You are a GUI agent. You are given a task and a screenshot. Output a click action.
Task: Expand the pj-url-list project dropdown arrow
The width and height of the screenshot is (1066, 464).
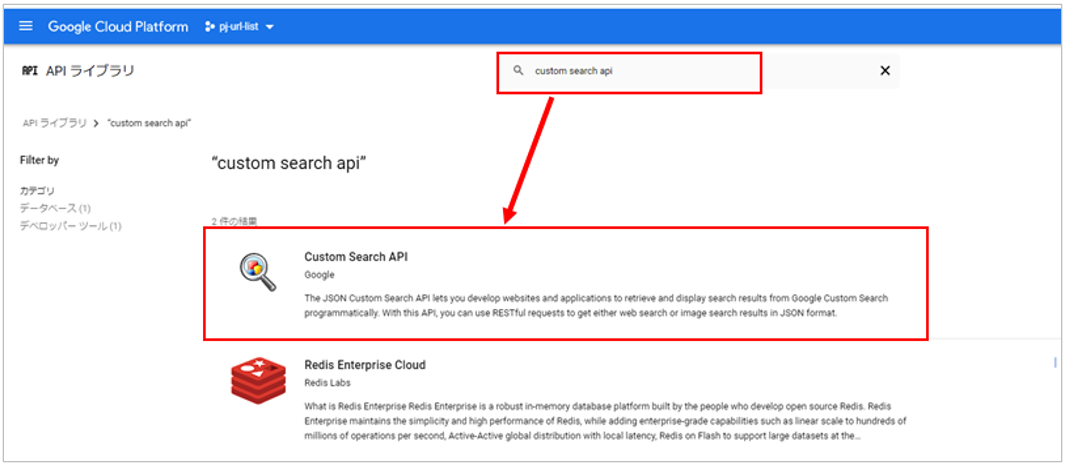point(270,27)
